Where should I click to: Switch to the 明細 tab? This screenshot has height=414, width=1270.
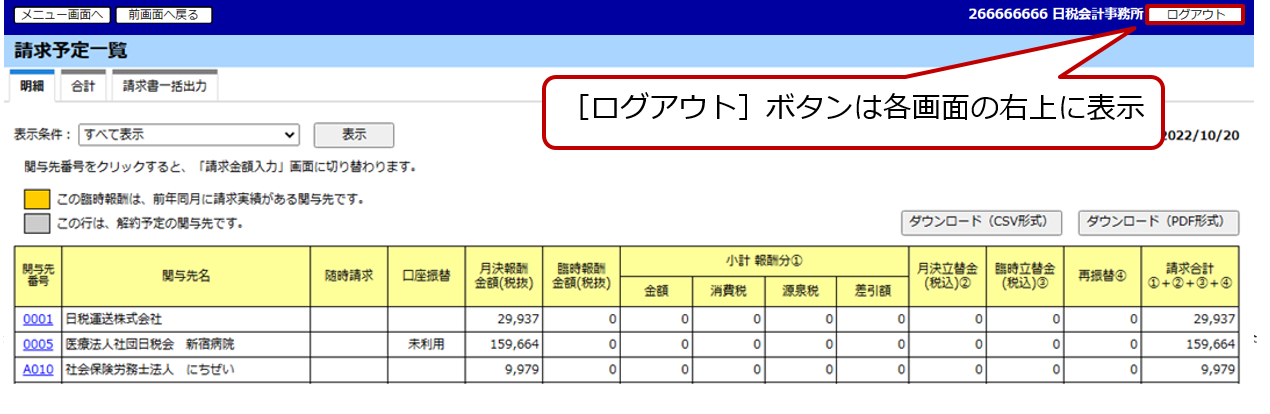[32, 87]
